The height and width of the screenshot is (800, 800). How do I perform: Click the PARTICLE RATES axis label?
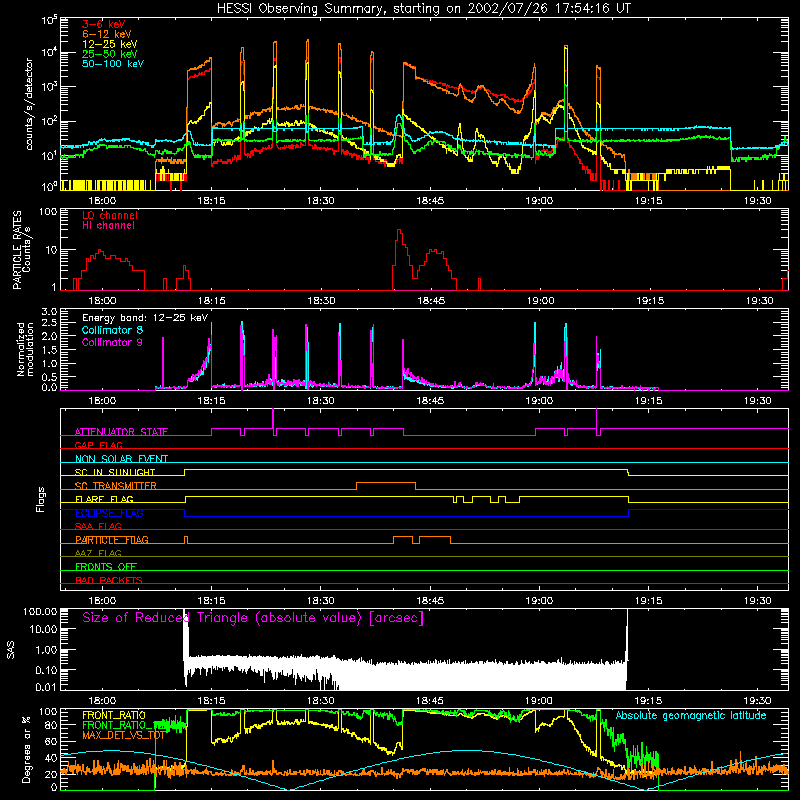[x=17, y=250]
